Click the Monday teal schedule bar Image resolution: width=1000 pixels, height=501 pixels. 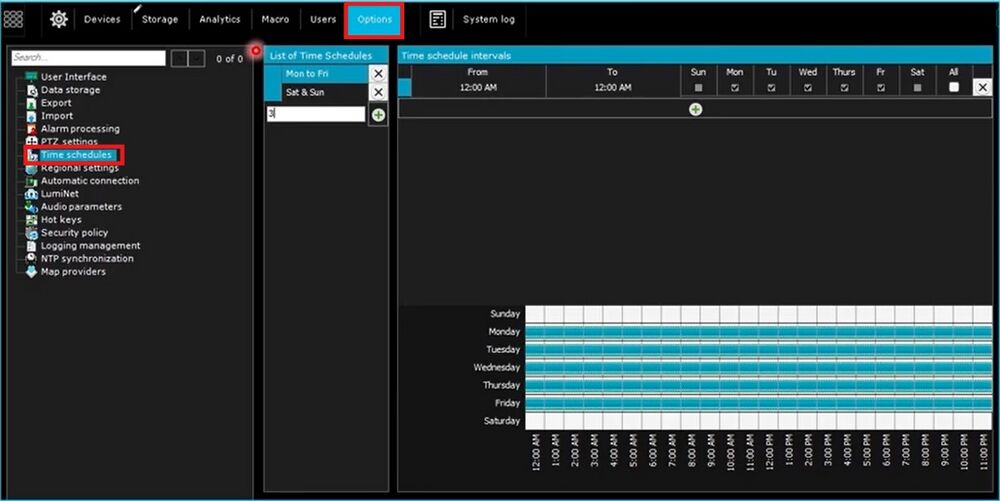[x=758, y=332]
